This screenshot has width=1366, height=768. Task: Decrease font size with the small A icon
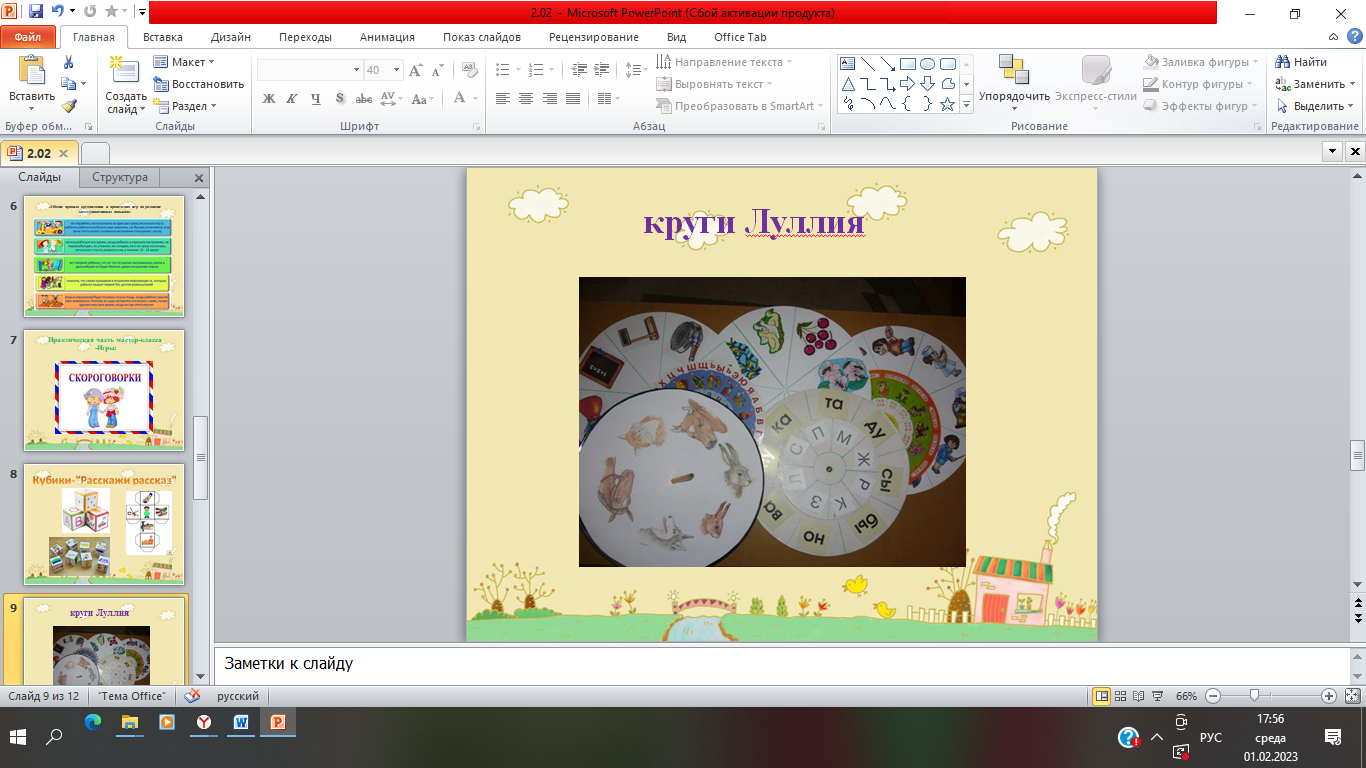click(438, 70)
